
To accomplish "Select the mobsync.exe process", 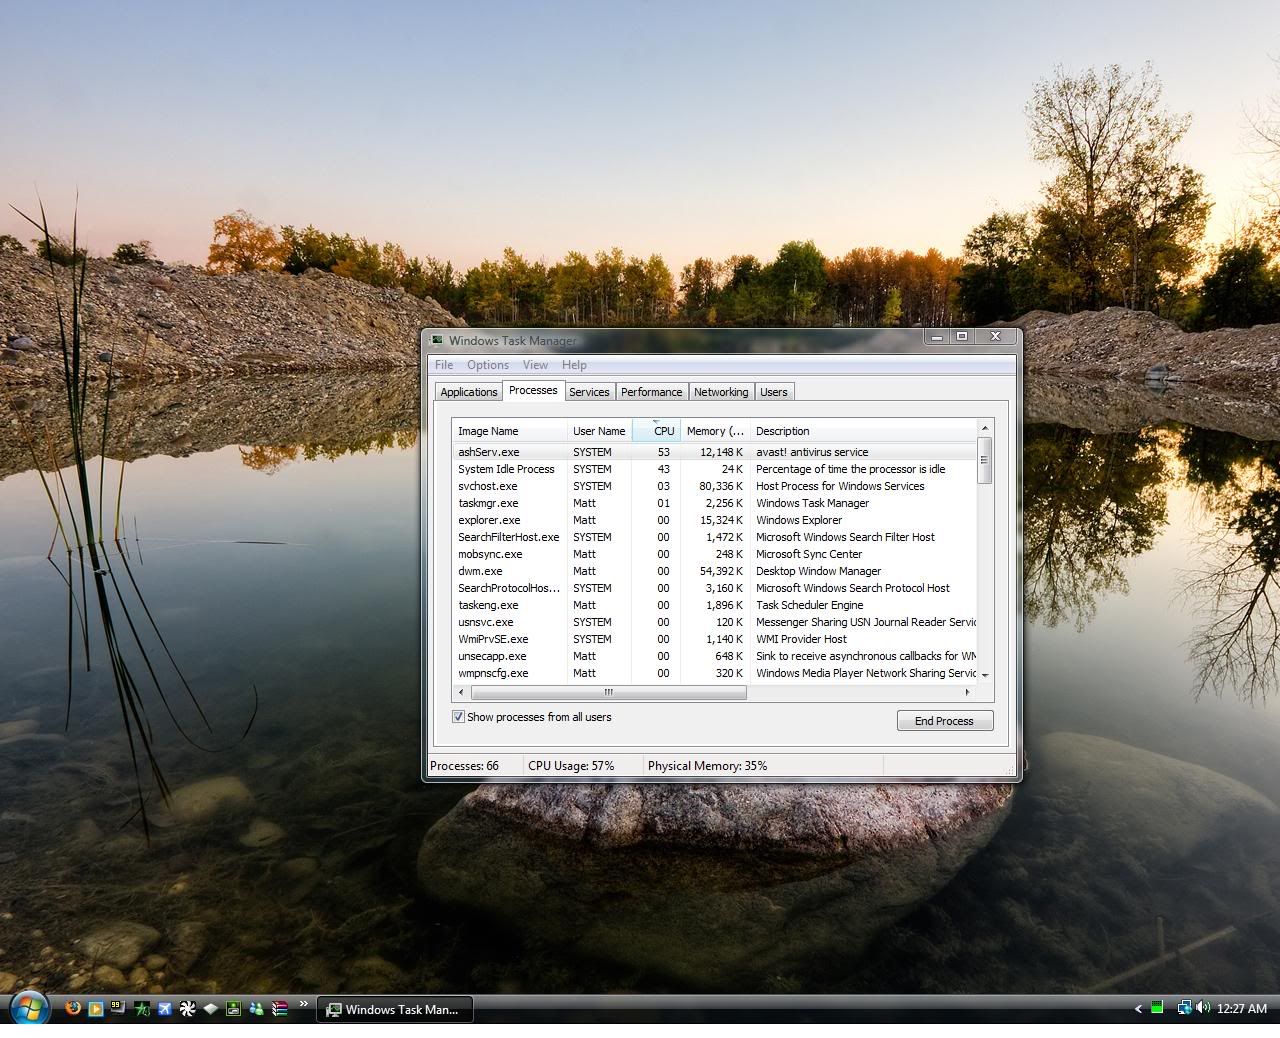I will click(714, 554).
